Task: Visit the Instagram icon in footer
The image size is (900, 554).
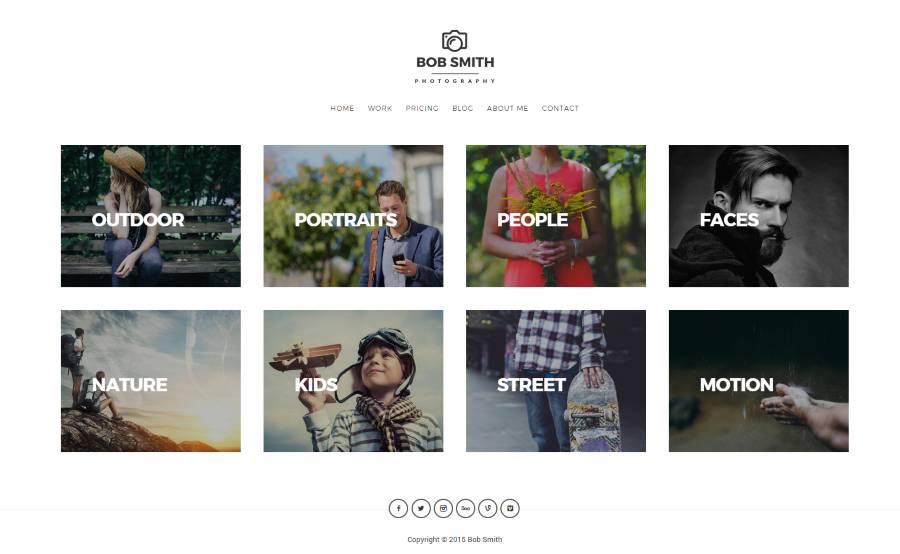Action: (443, 509)
